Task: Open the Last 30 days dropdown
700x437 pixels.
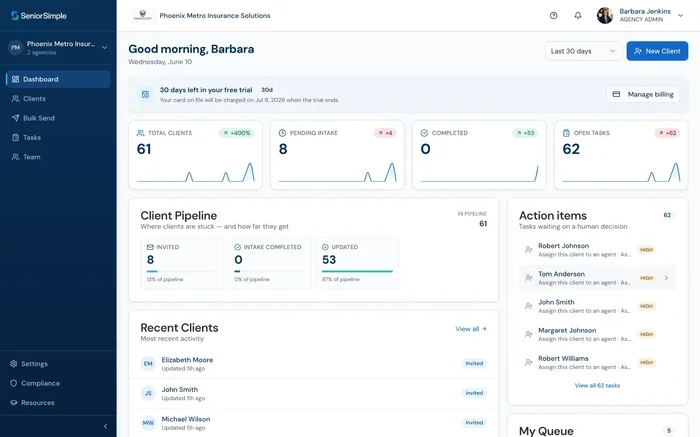Action: [x=583, y=51]
